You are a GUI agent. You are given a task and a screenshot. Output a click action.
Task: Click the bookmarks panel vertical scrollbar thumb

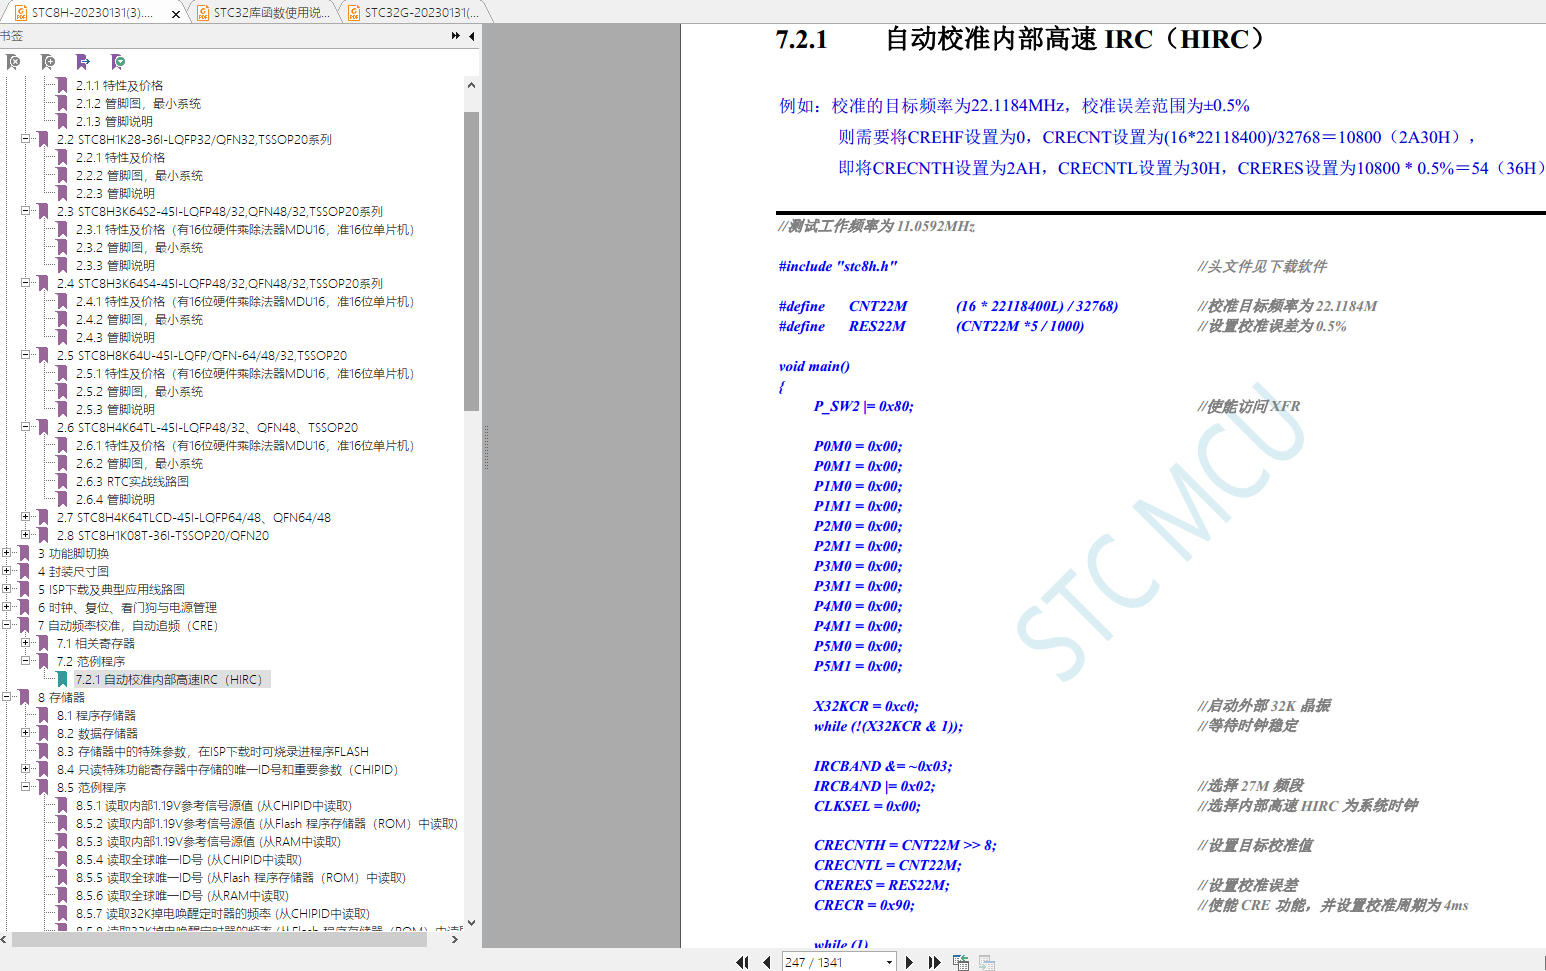point(471,261)
